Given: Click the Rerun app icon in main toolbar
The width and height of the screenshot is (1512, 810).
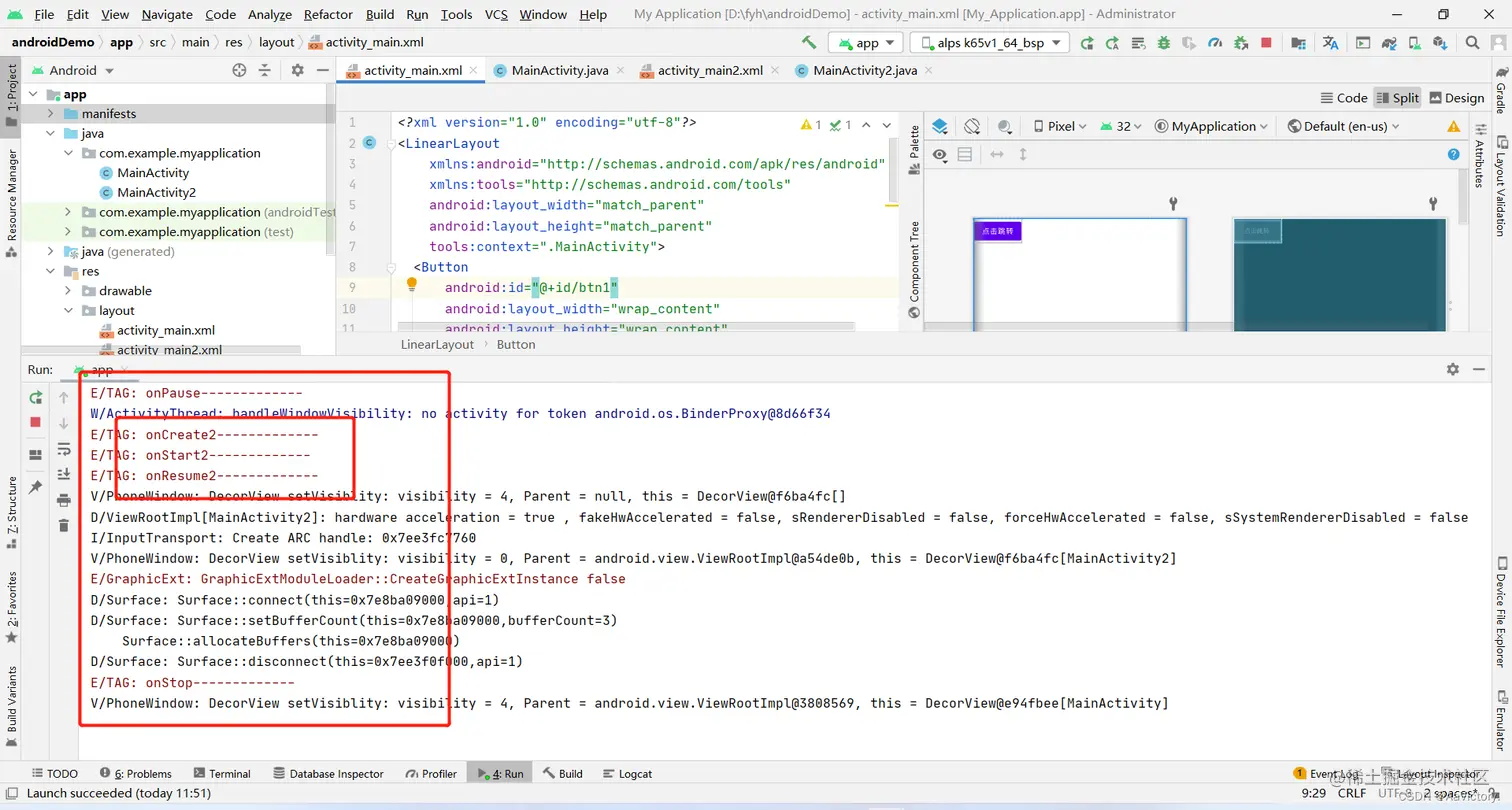Looking at the screenshot, I should point(1087,43).
